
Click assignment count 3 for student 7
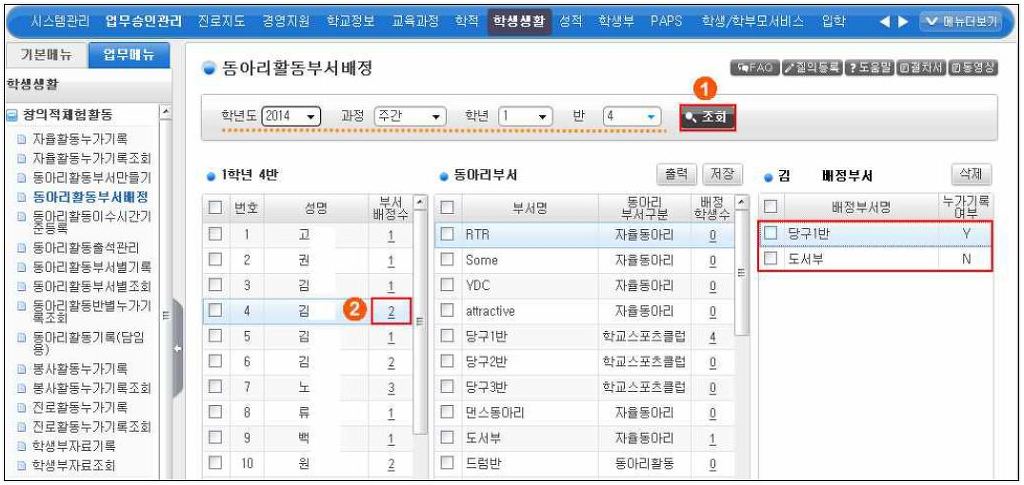click(x=391, y=388)
